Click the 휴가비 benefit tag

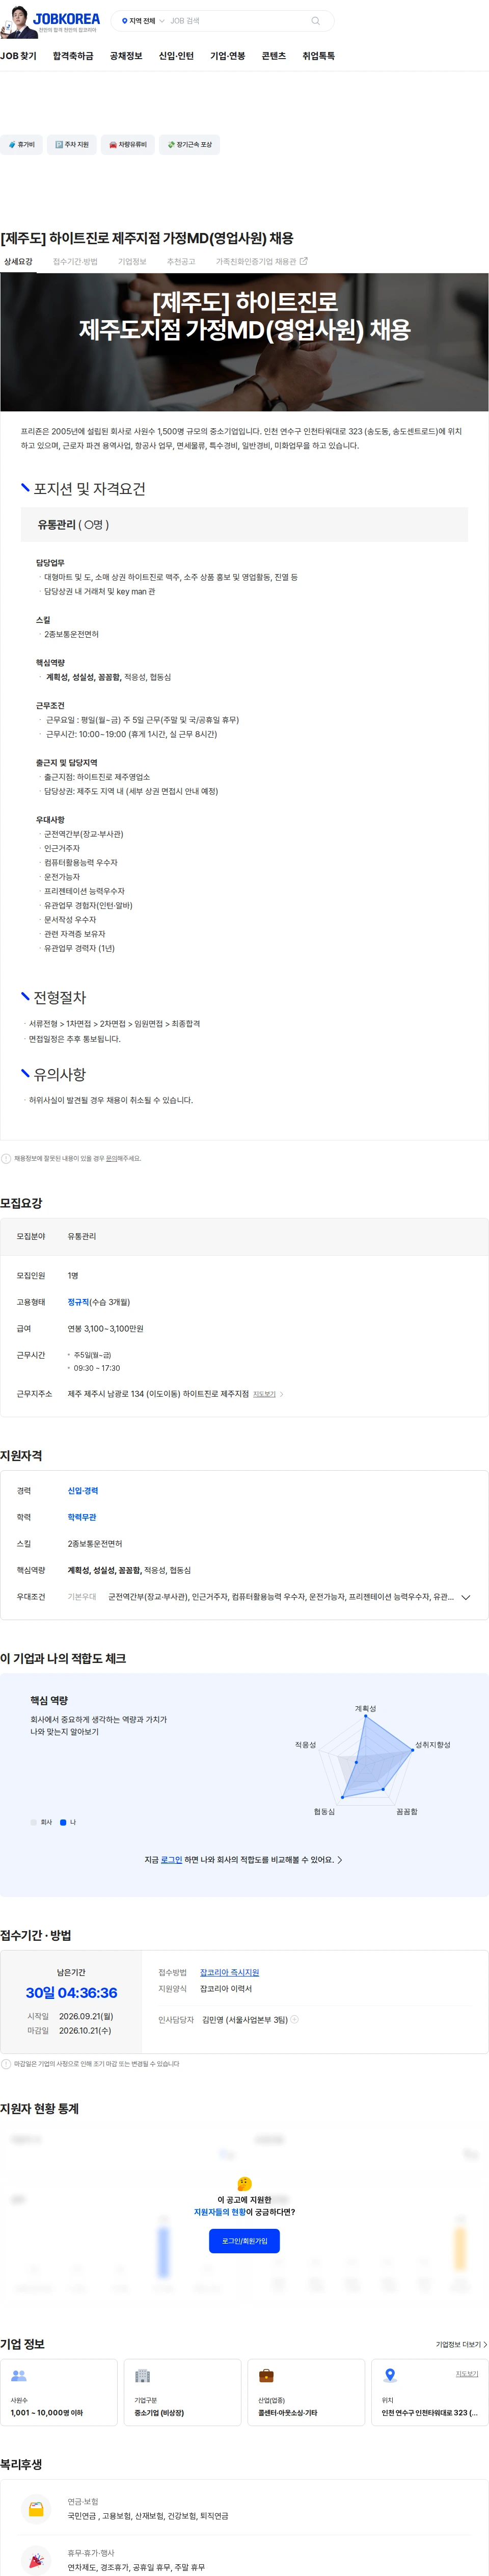(x=21, y=145)
